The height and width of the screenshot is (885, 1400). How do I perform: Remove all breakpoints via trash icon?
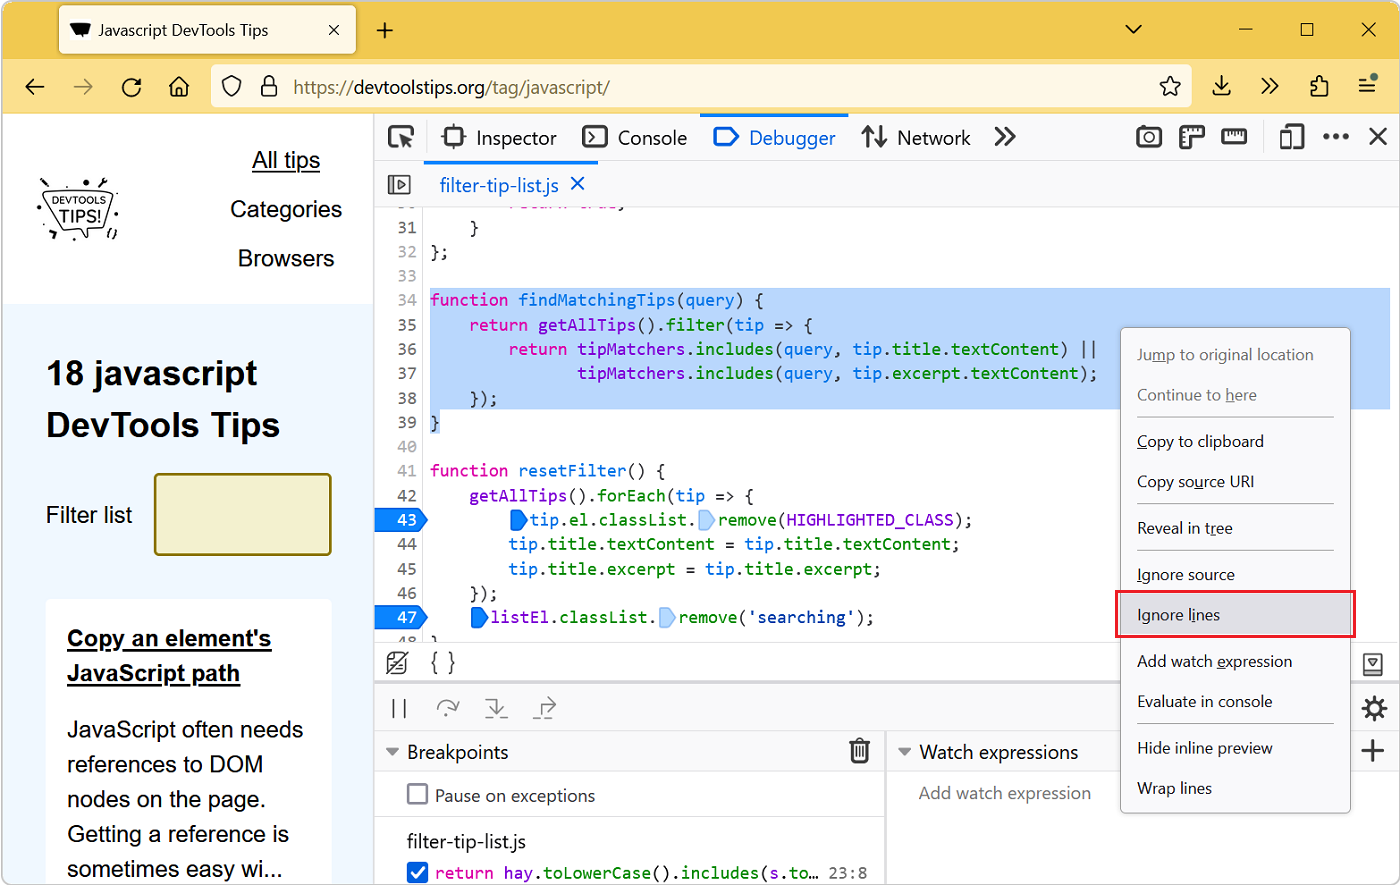859,751
